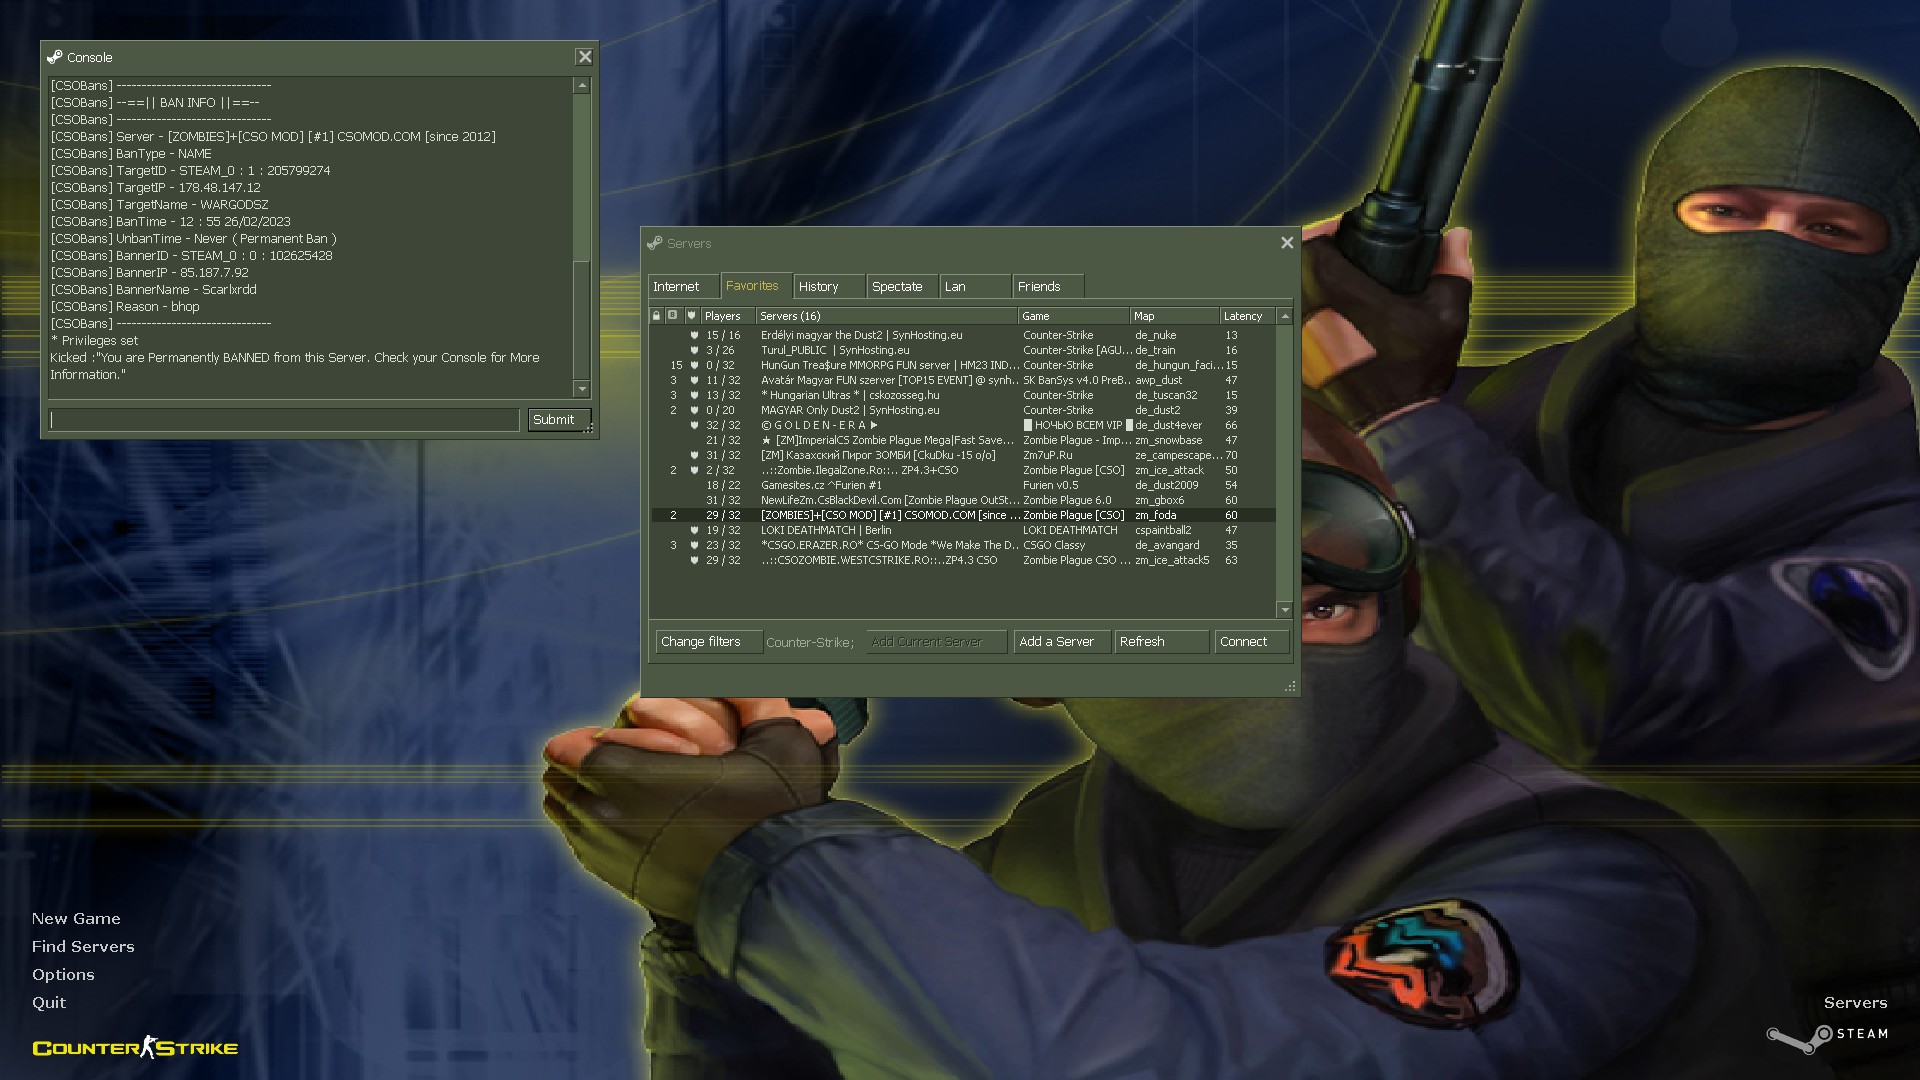1920x1080 pixels.
Task: Sort servers by the Latency column
Action: [x=1243, y=316]
